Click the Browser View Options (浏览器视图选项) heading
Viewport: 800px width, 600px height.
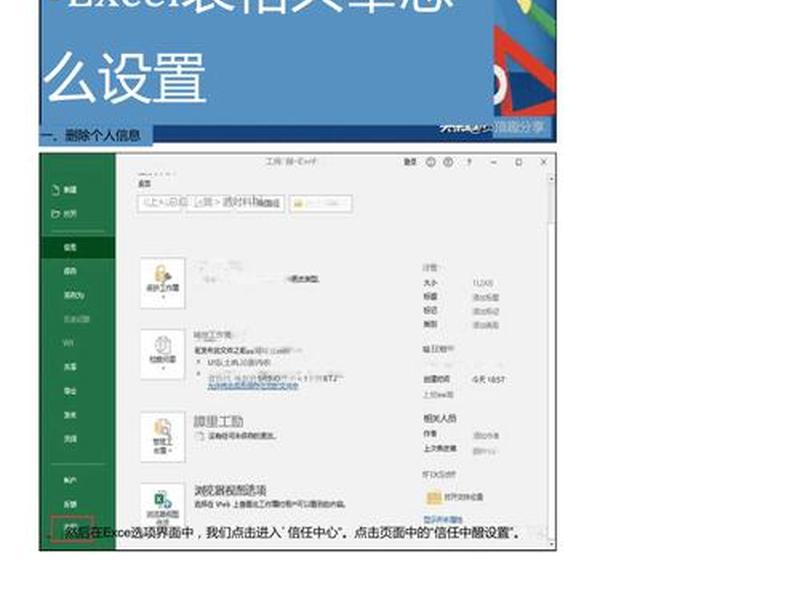pos(230,490)
